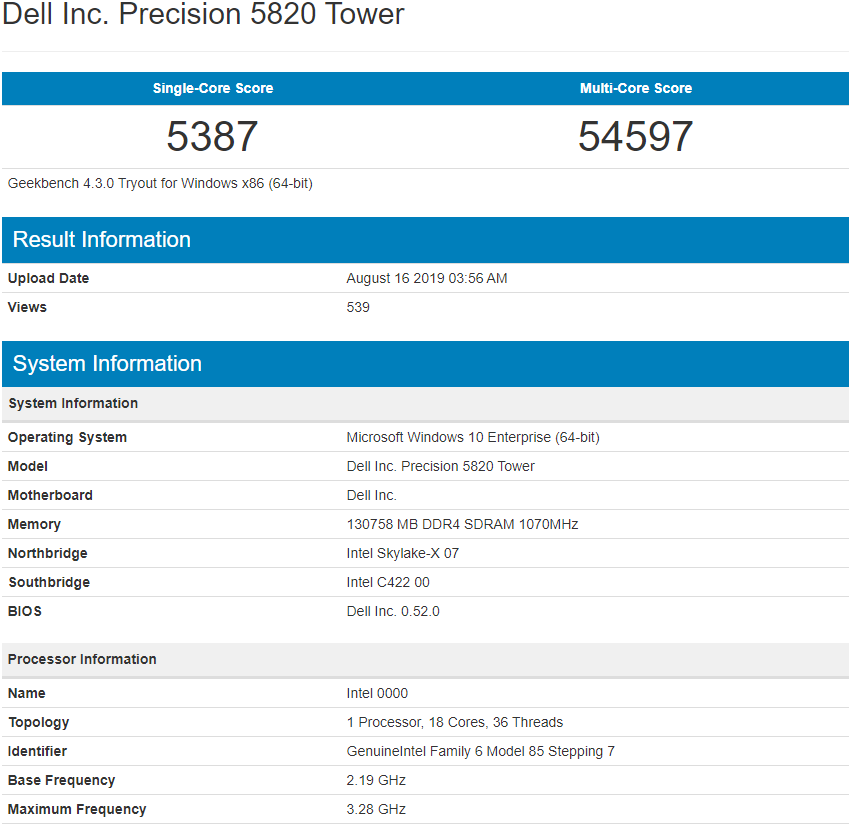Select 1 Processor, 18 Cores, 36 Threads
Screen dimensions: 857x826
455,722
